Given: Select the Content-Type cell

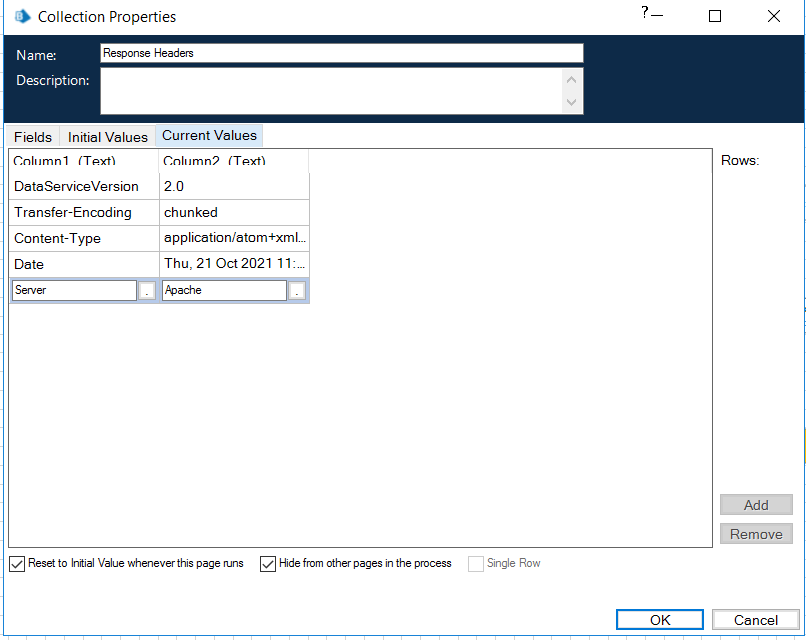Looking at the screenshot, I should 84,239.
